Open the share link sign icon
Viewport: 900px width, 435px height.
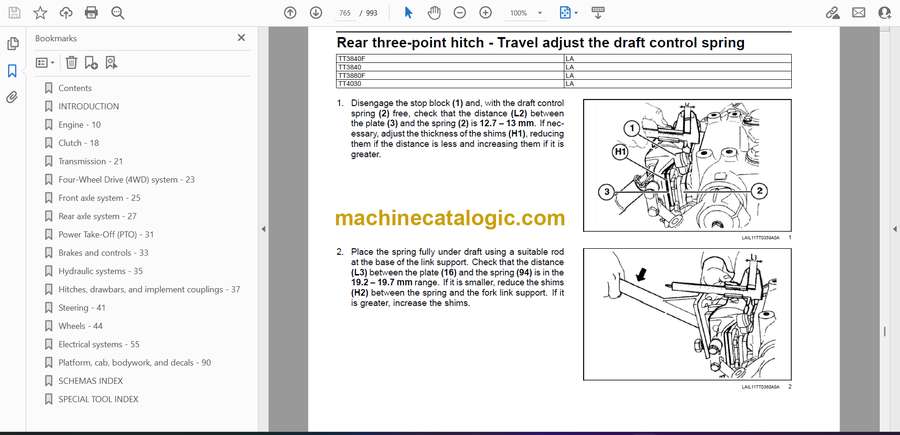point(832,13)
